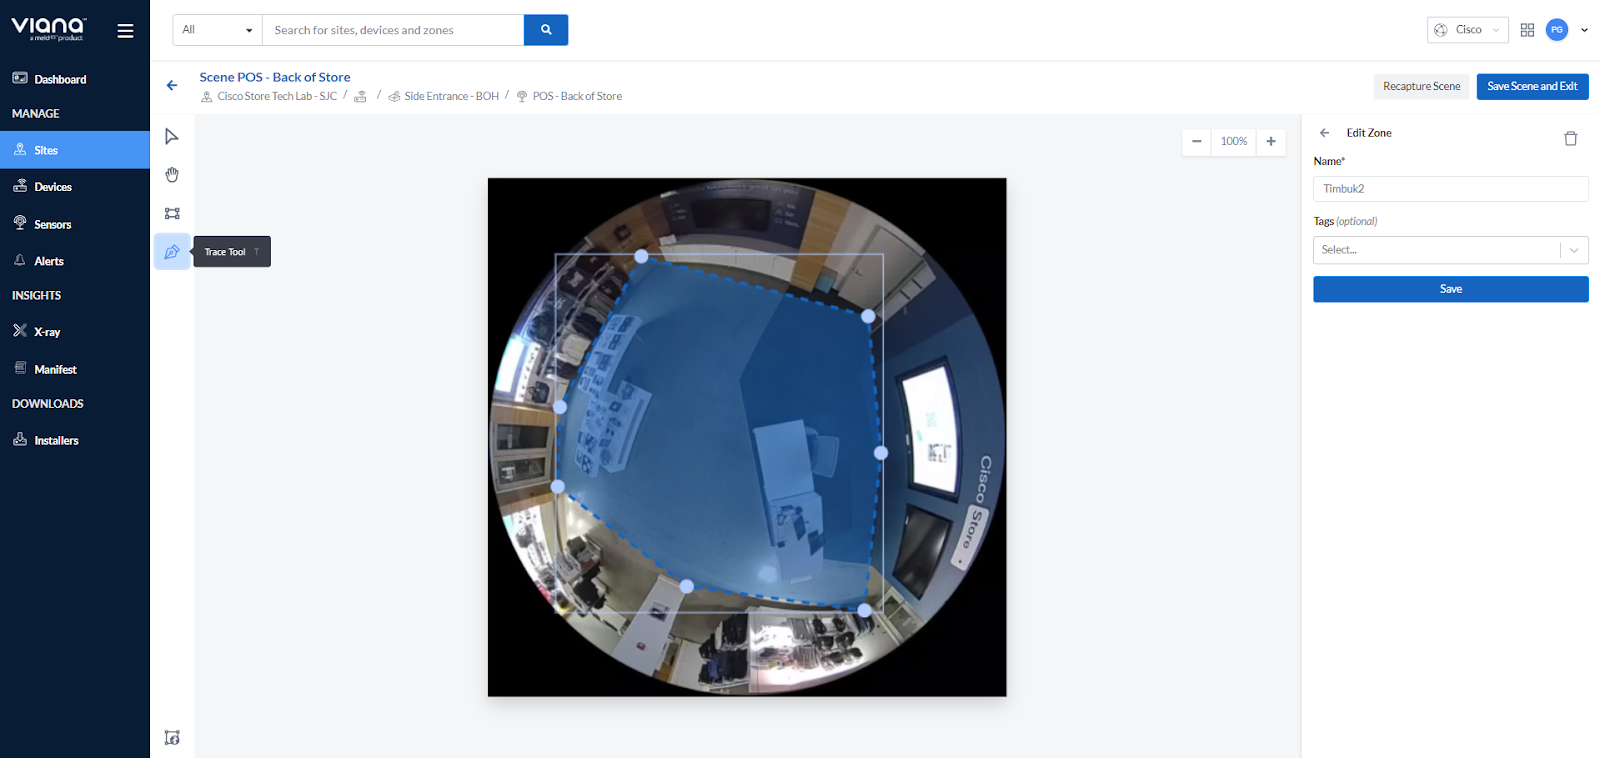Open Devices in the sidebar
The height and width of the screenshot is (758, 1600).
53,187
